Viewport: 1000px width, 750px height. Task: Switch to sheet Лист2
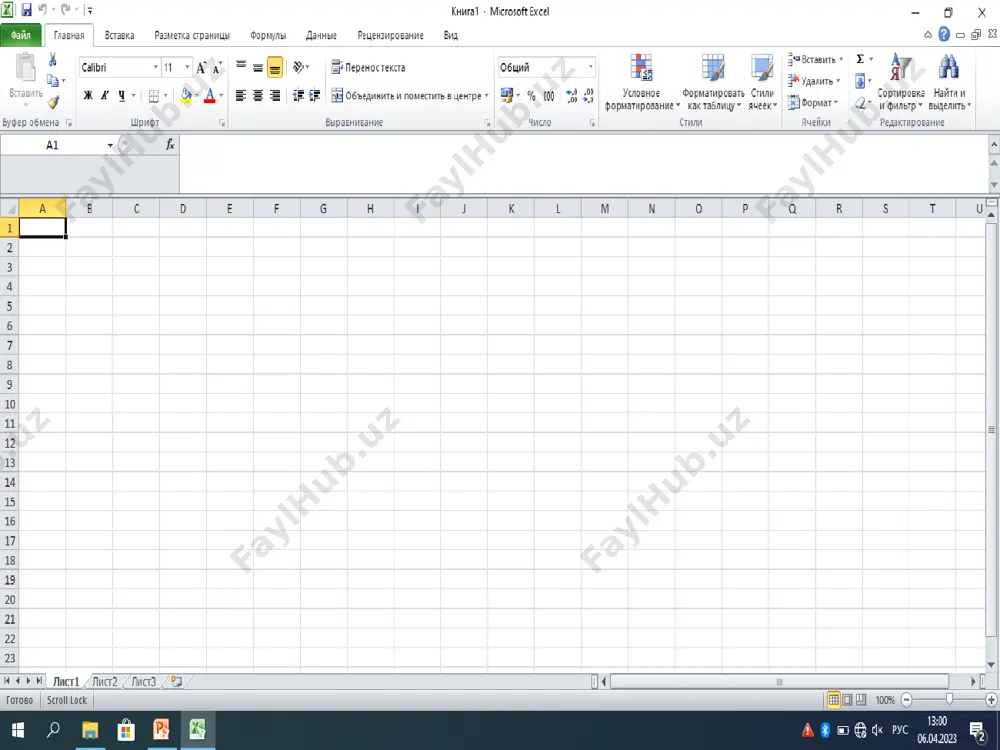point(105,682)
